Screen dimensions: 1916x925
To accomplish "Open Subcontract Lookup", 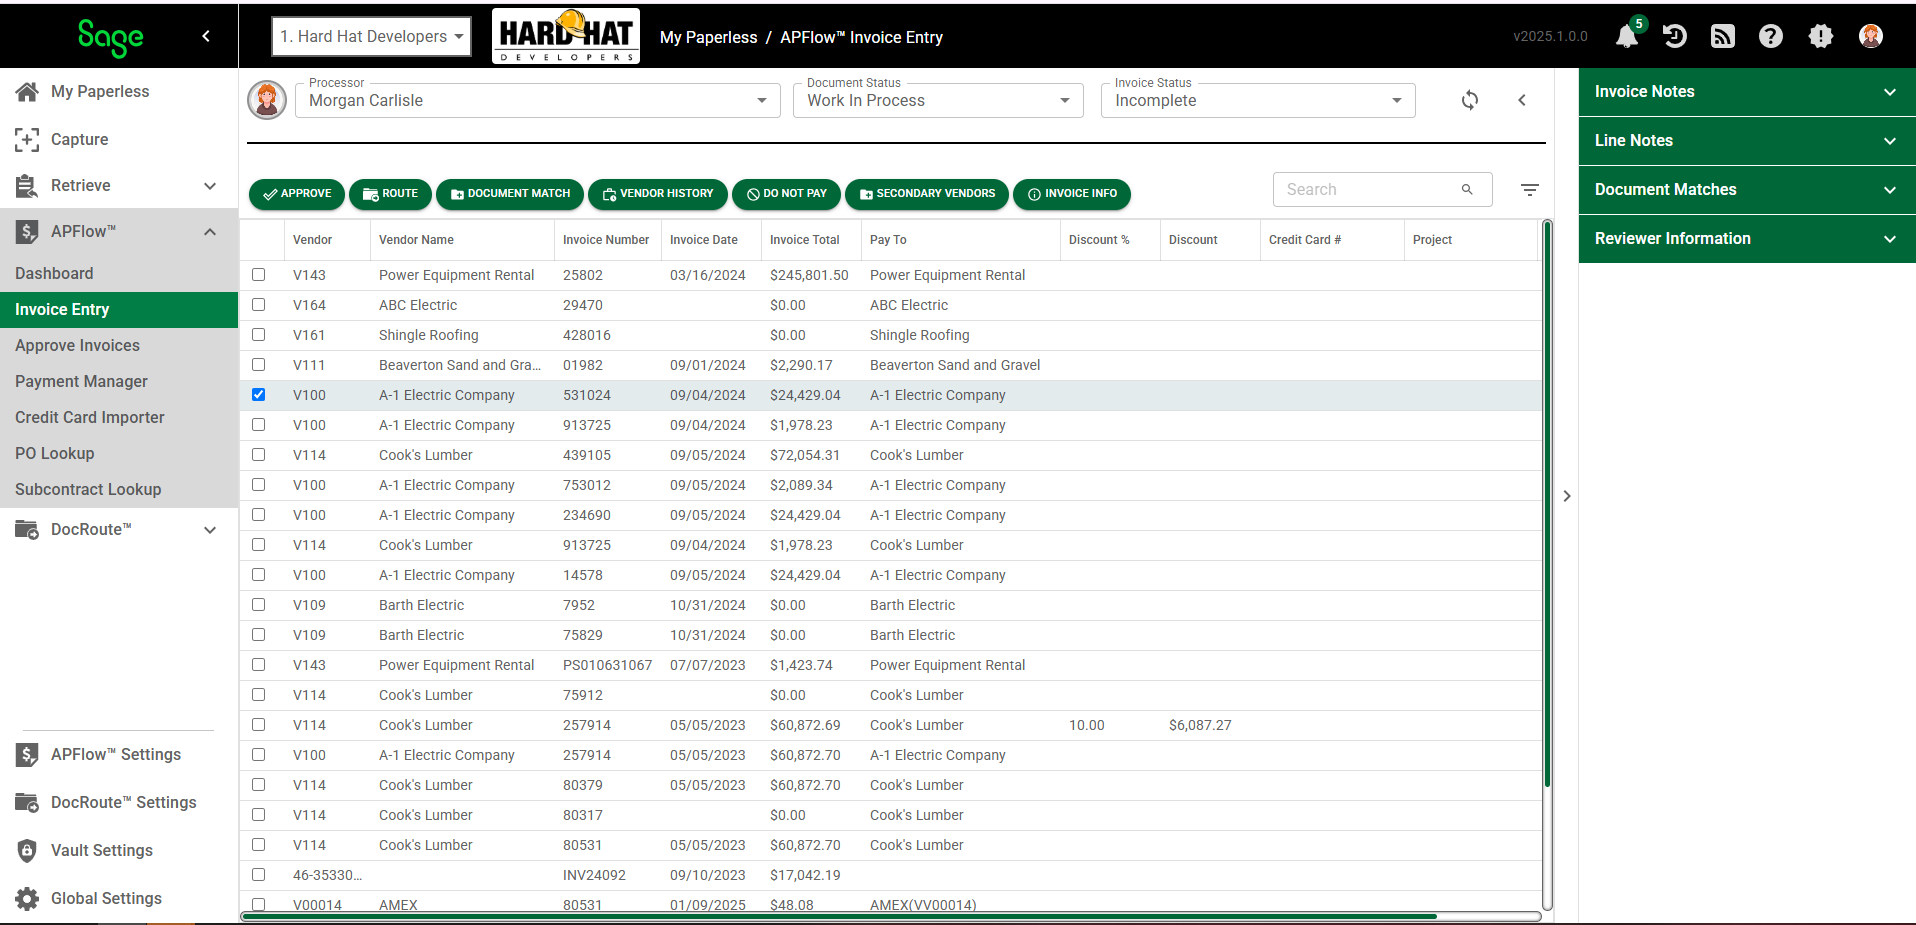I will (88, 490).
